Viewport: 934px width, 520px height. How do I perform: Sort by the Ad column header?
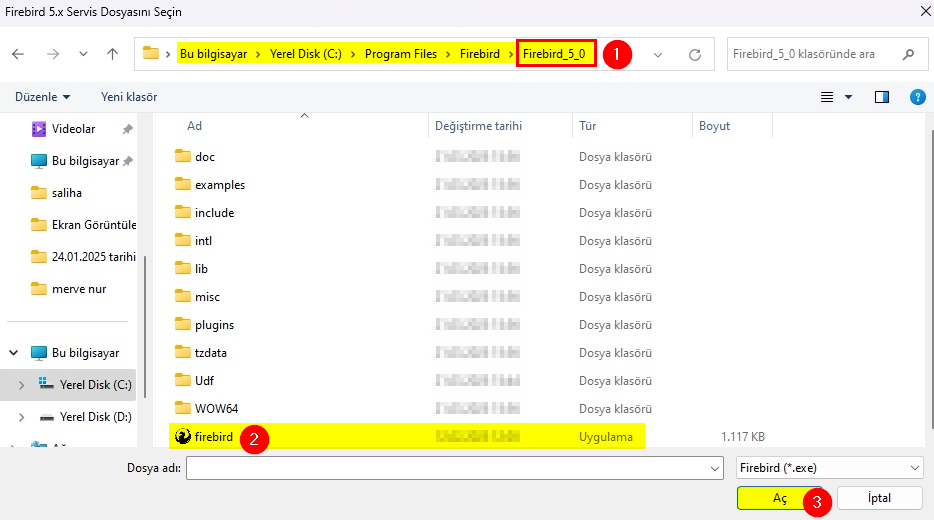click(194, 126)
